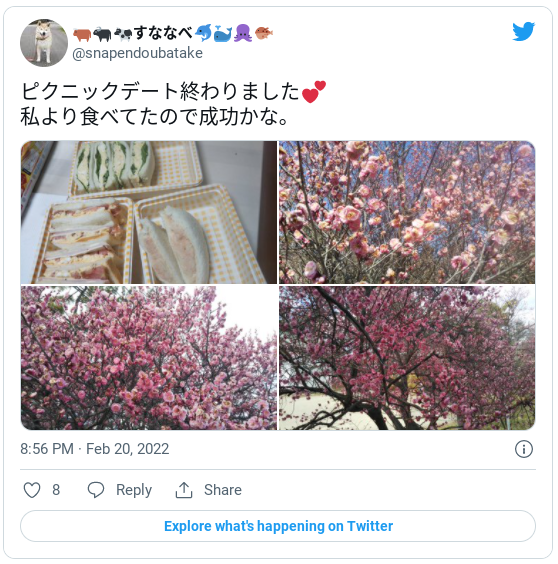This screenshot has width=558, height=564.
Task: Click the Reply text label
Action: click(x=134, y=490)
